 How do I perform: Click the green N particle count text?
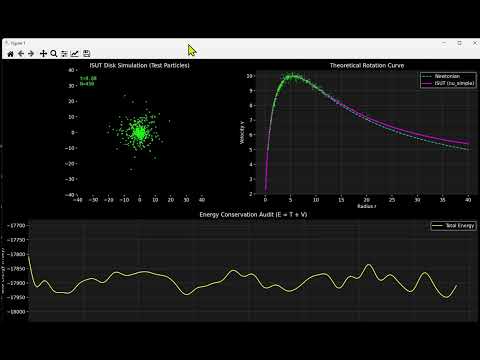pos(87,84)
